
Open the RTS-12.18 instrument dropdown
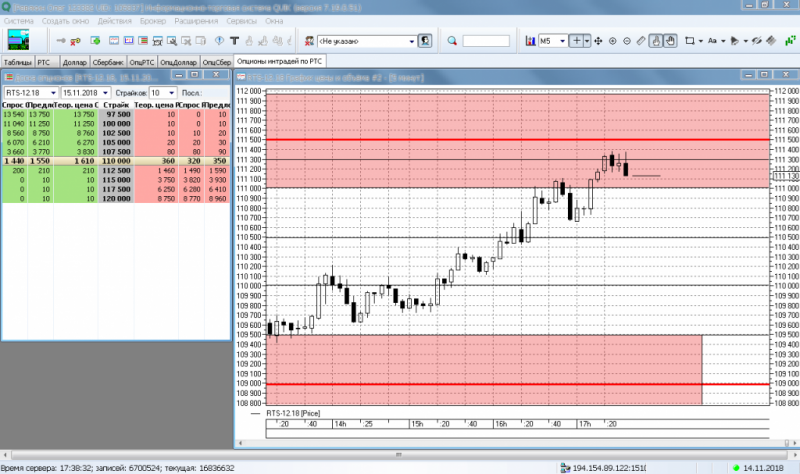pyautogui.click(x=53, y=93)
